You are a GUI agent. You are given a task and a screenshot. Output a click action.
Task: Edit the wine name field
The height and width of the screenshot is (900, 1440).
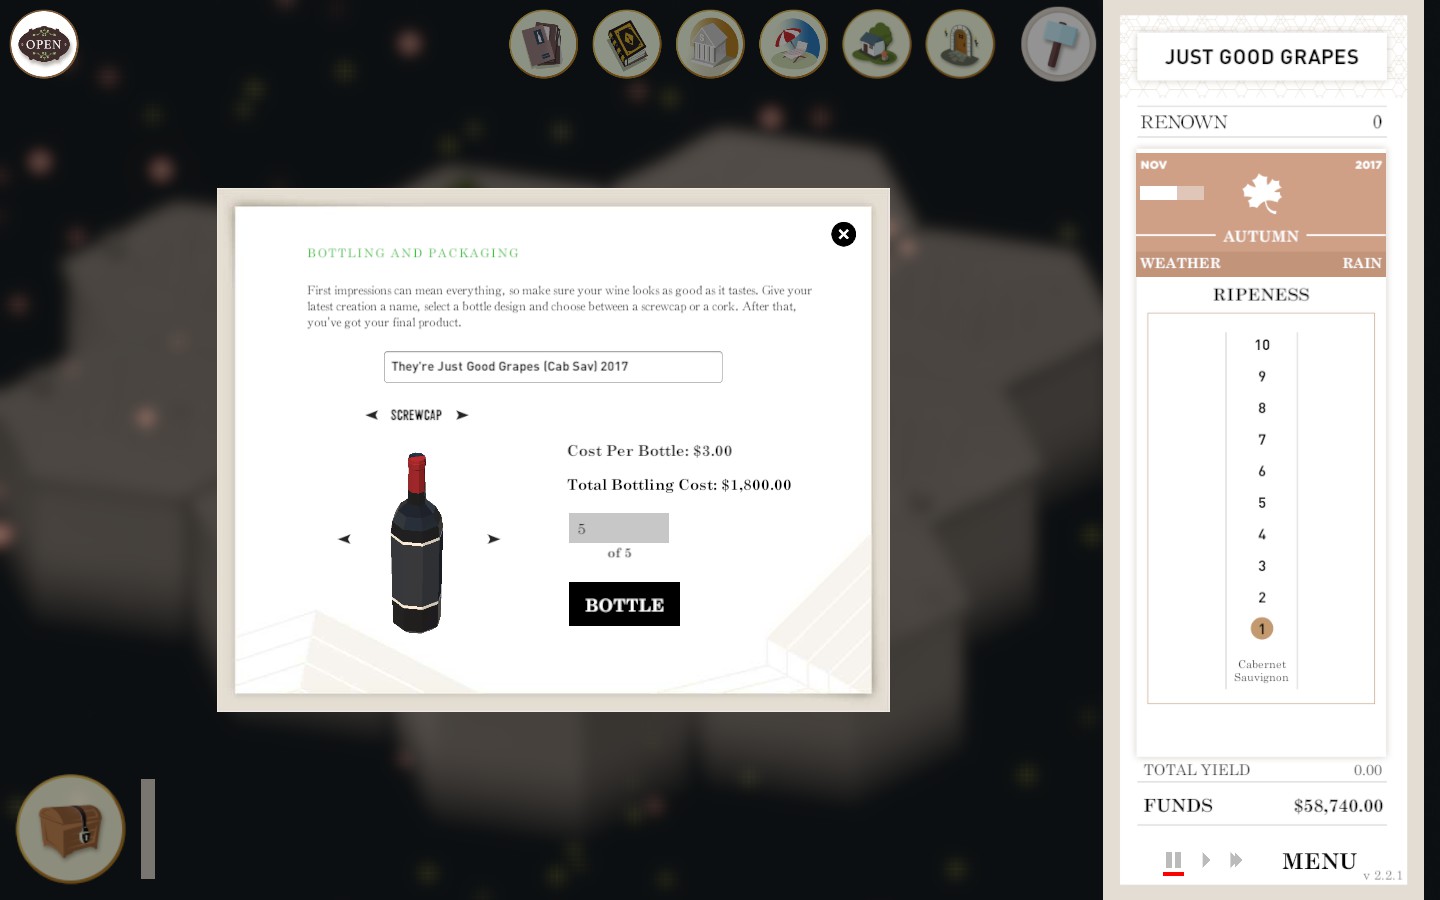[553, 367]
